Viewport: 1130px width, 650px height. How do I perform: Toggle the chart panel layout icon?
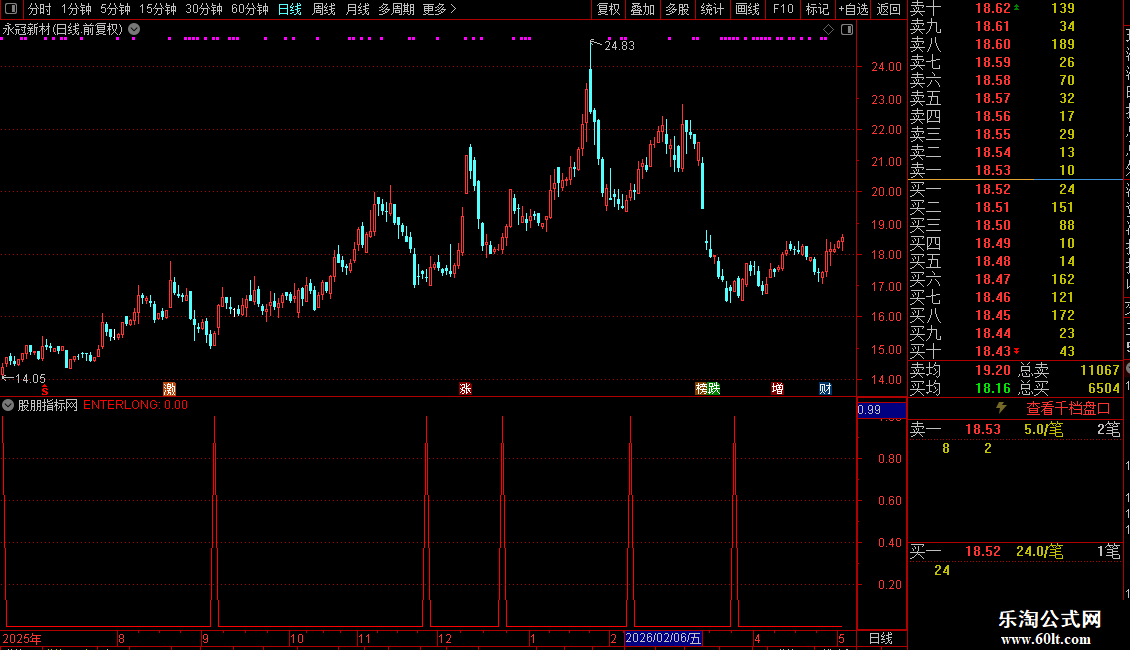coord(847,30)
